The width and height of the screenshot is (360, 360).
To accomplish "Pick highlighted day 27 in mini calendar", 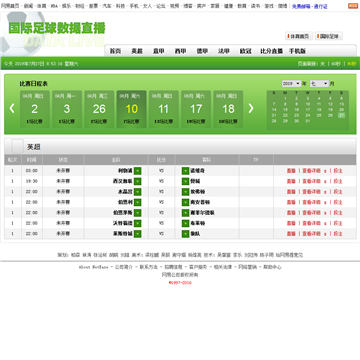I will [x=341, y=115].
